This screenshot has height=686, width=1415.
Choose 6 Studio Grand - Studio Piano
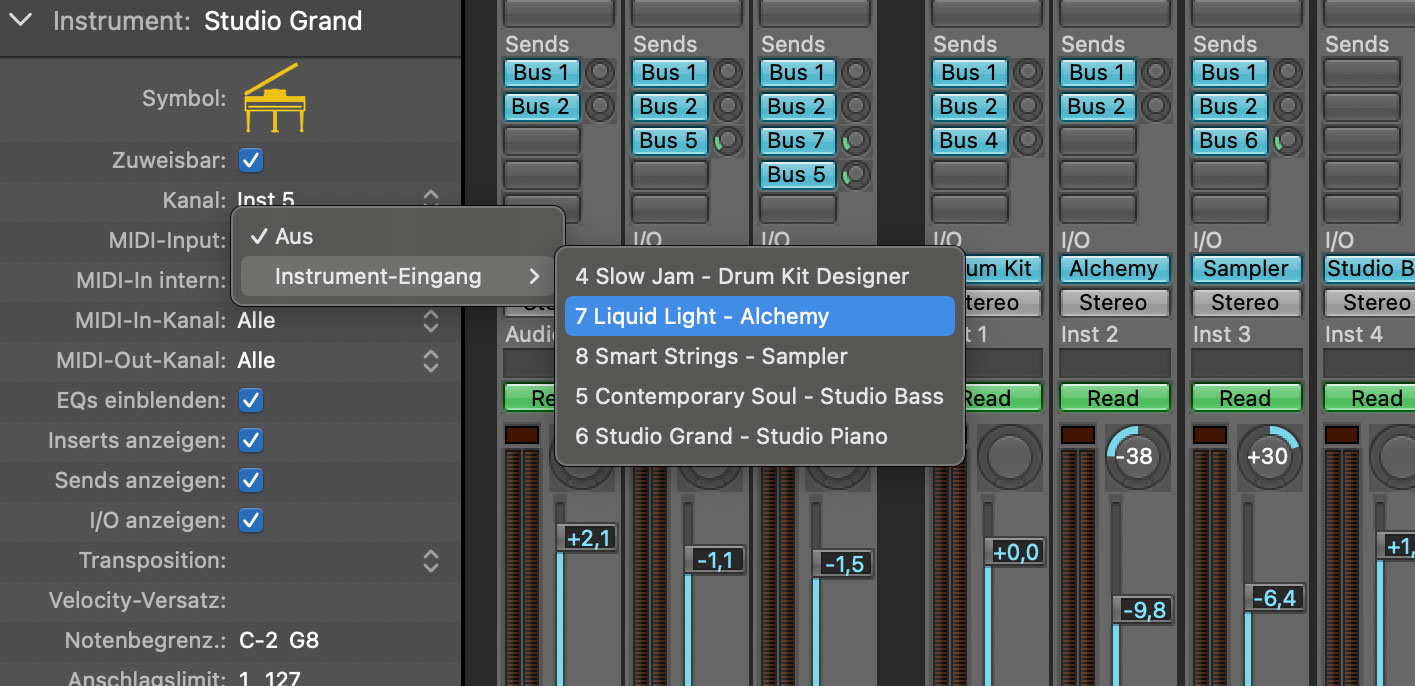[x=759, y=436]
